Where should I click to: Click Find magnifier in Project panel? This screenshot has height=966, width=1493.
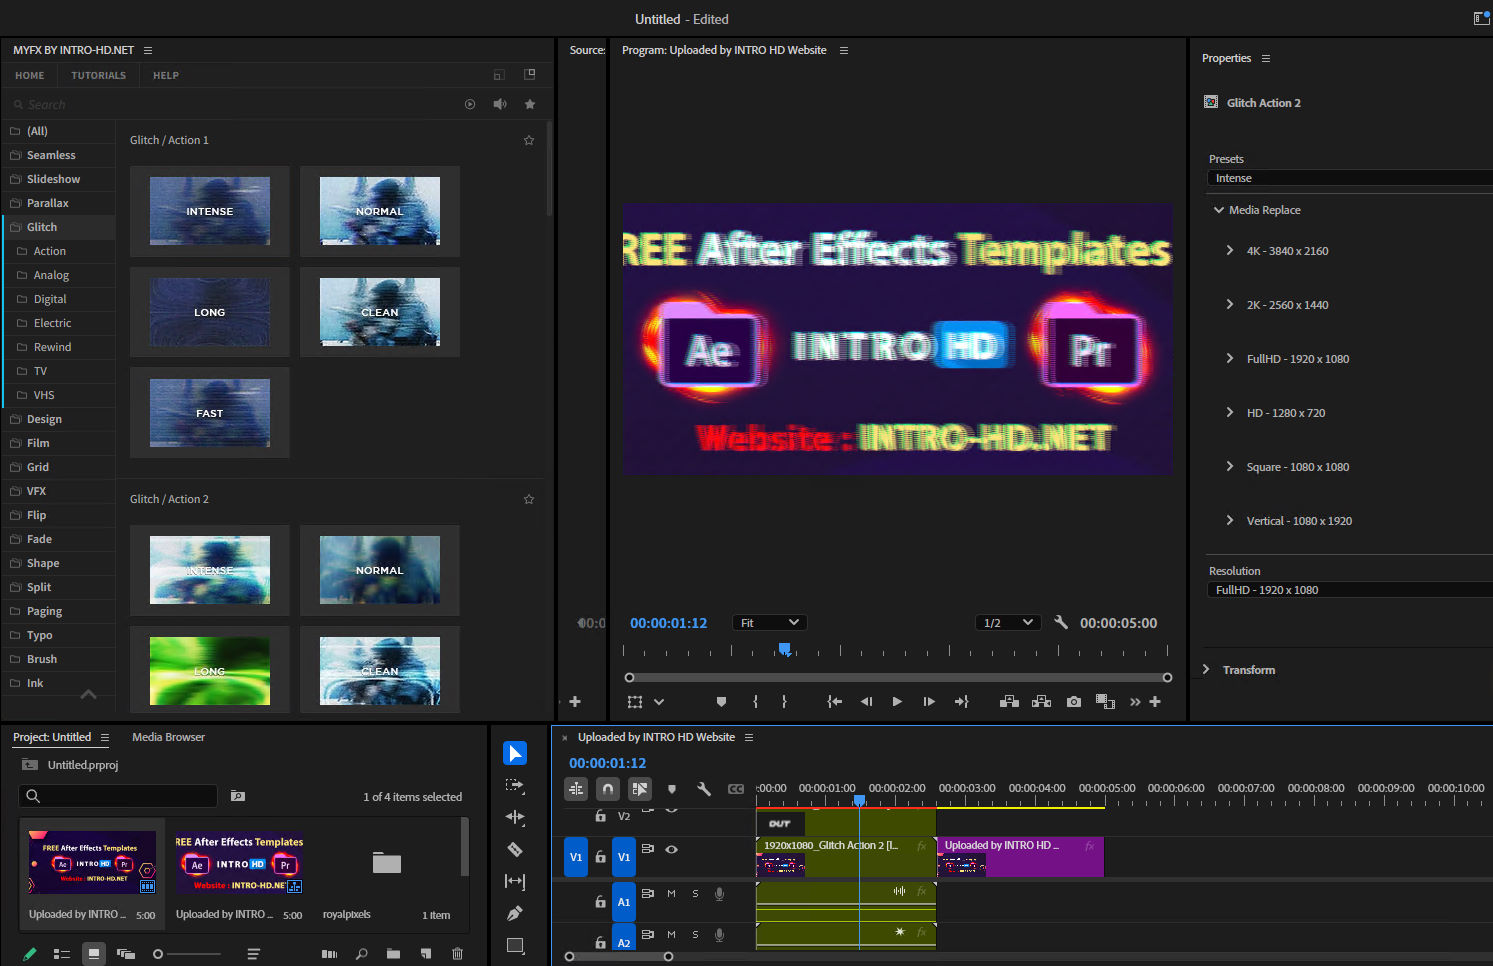coord(361,954)
